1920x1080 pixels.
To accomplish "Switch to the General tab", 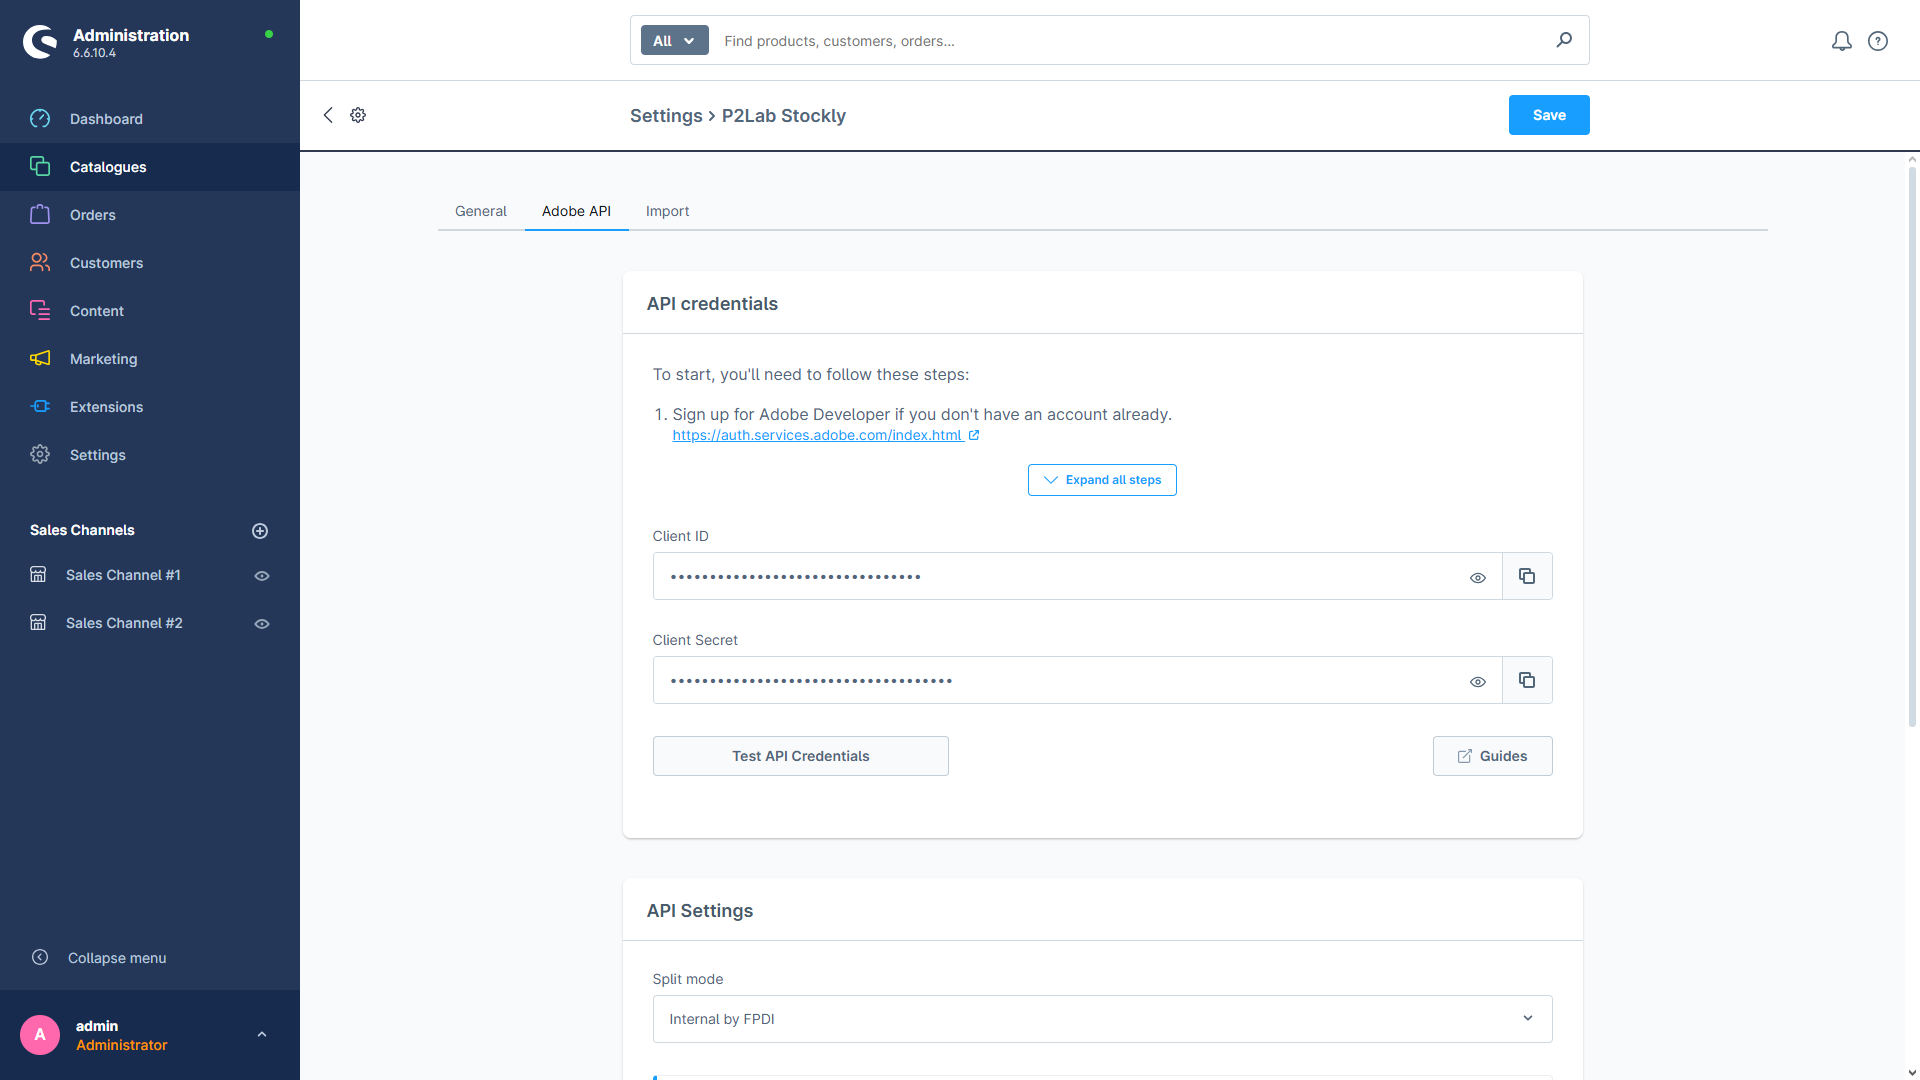I will tap(481, 211).
